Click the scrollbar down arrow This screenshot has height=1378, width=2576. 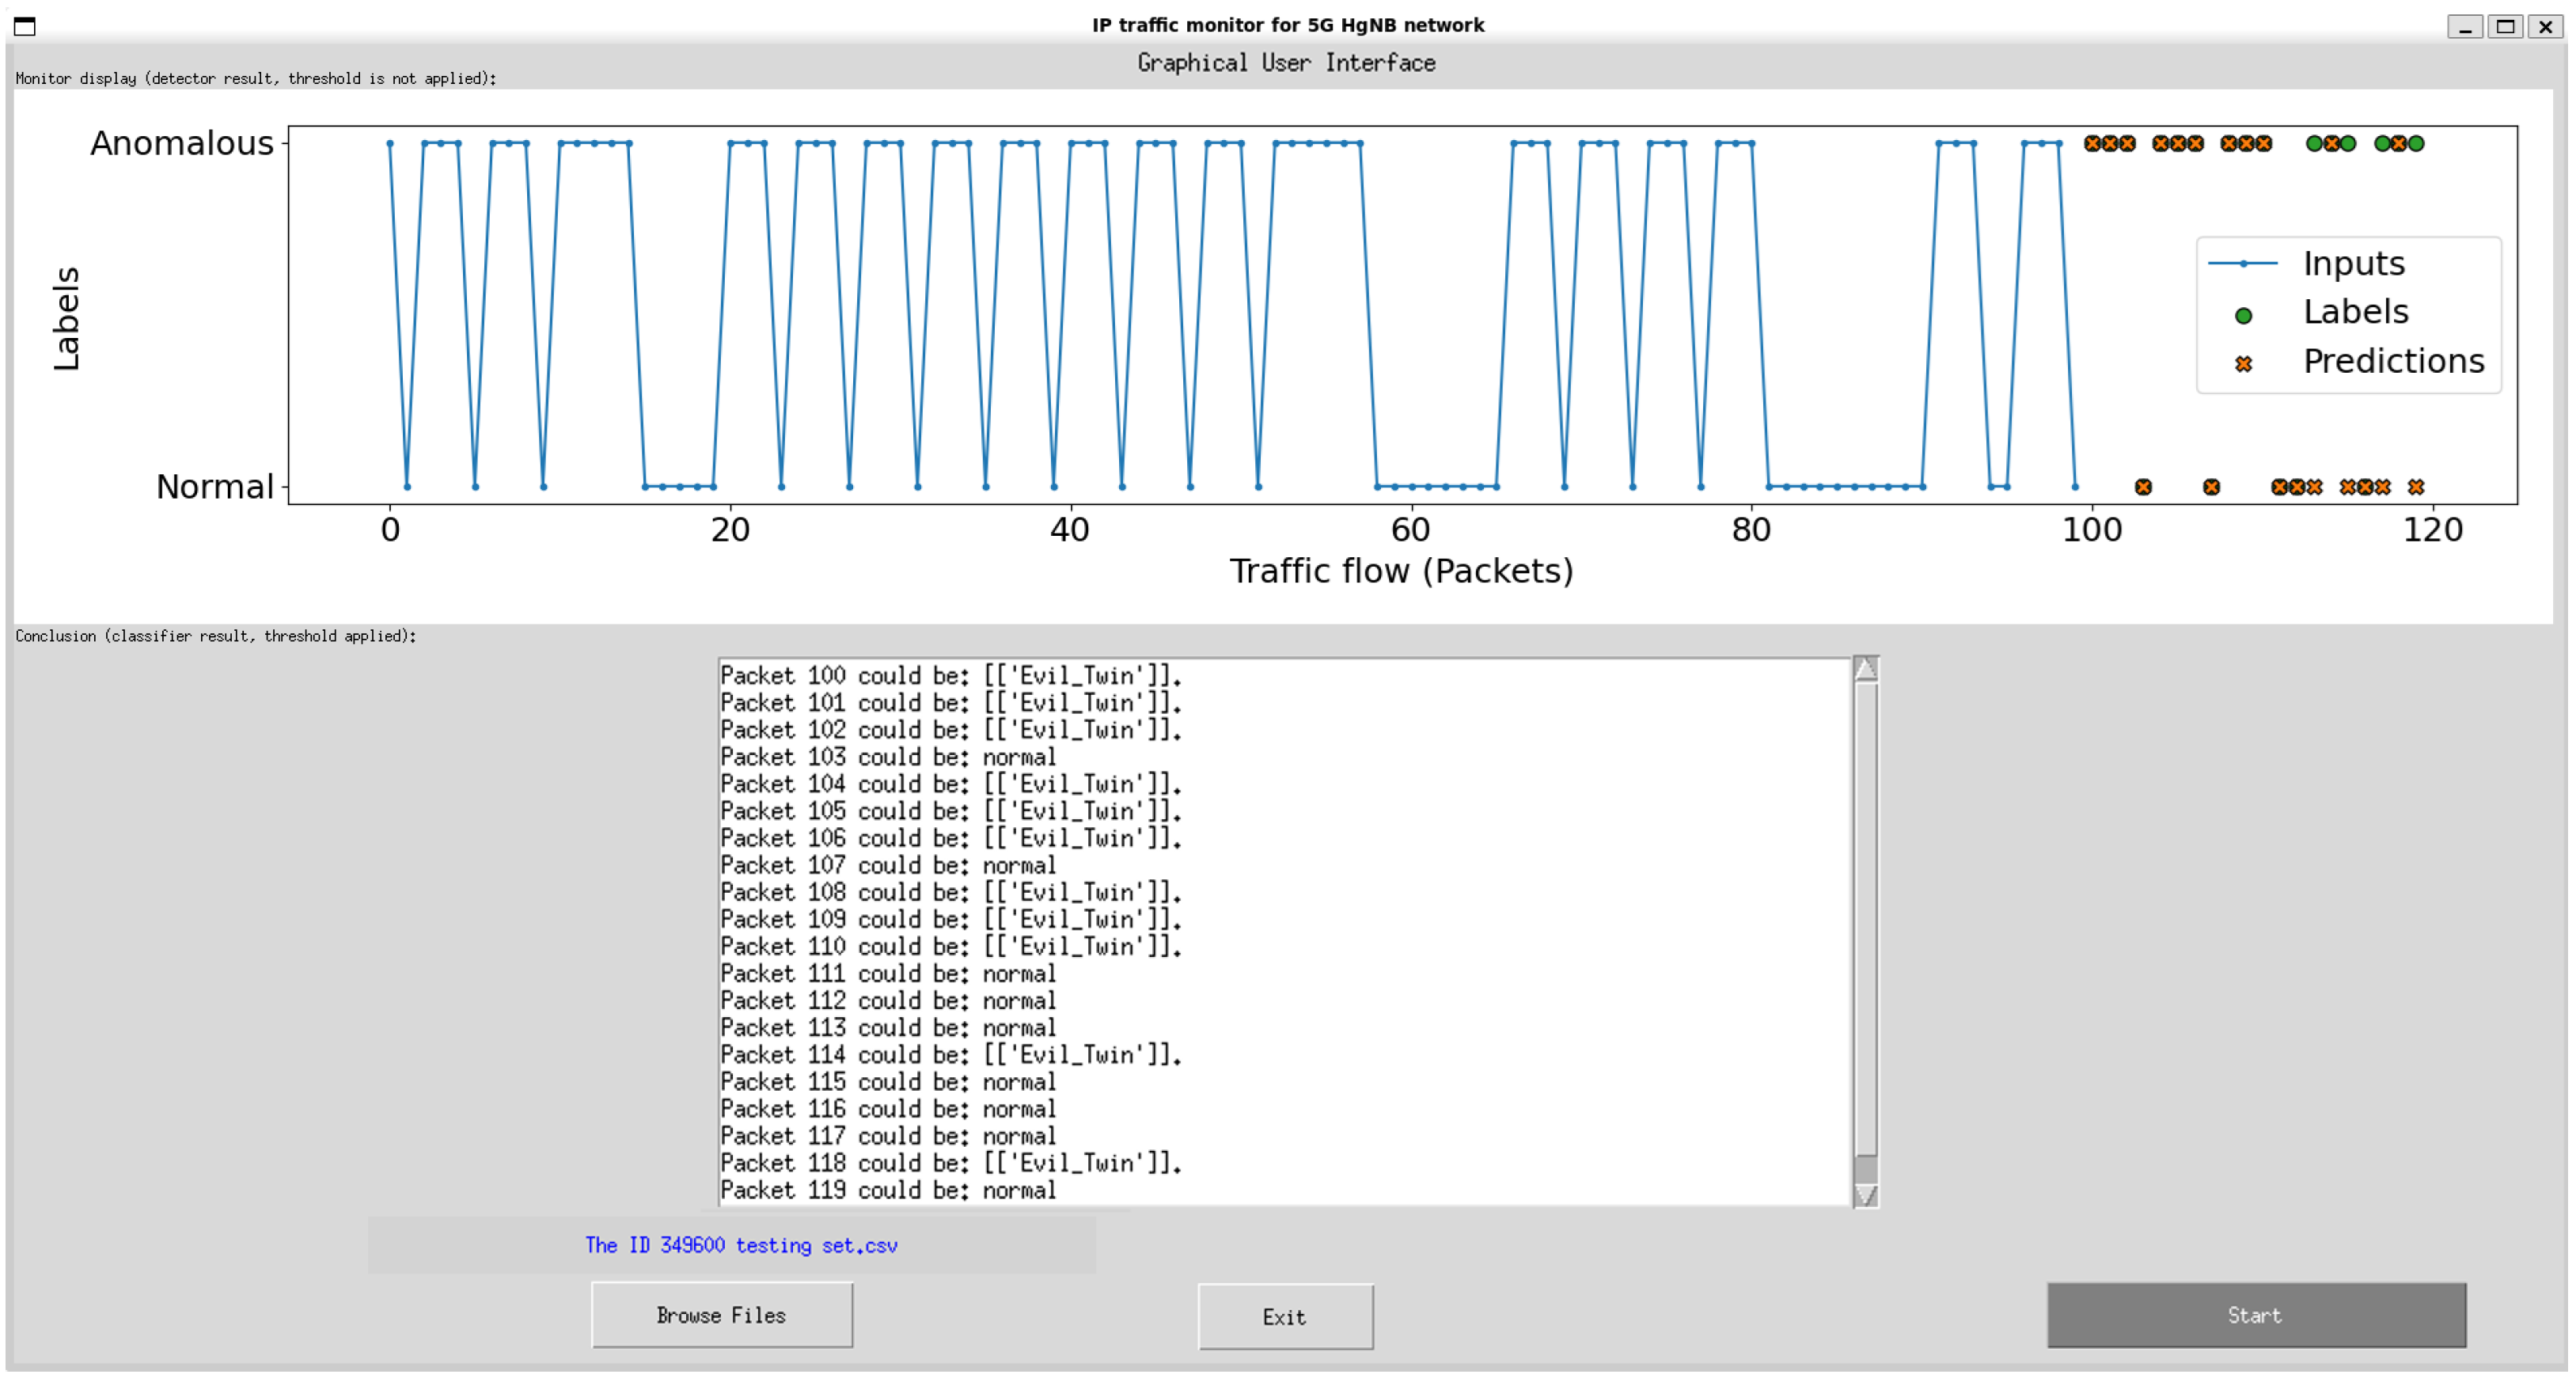(1865, 1194)
